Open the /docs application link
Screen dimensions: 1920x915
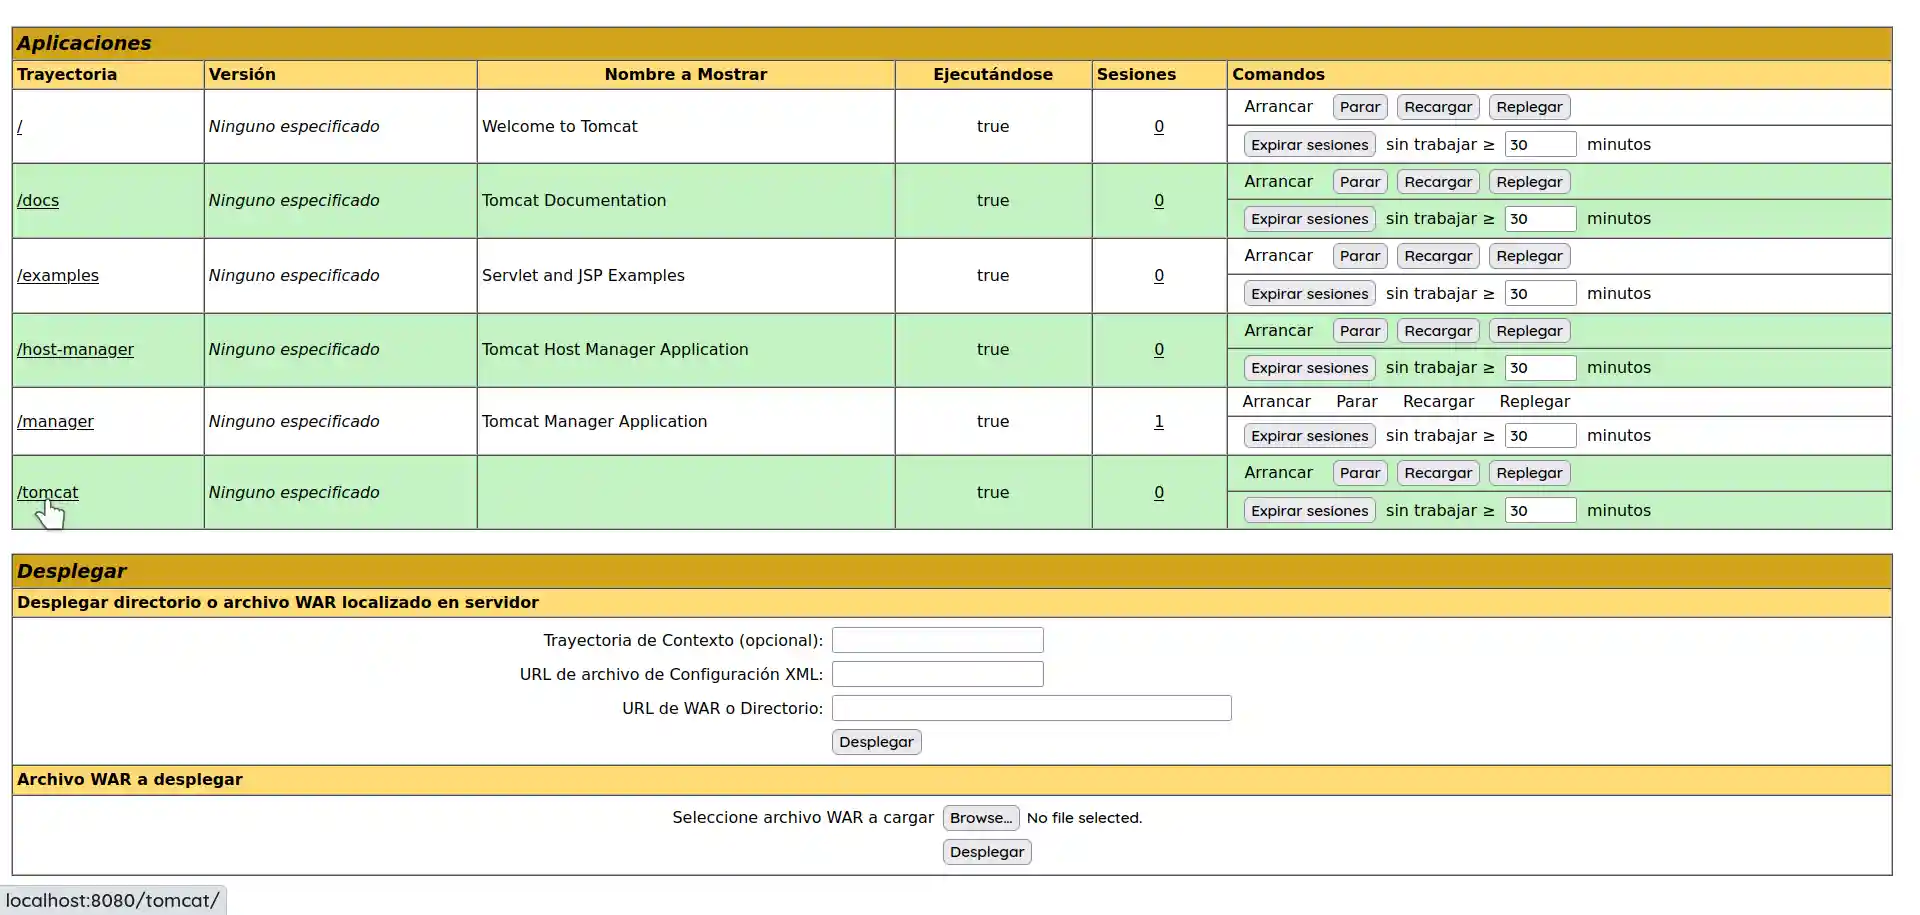click(x=38, y=200)
